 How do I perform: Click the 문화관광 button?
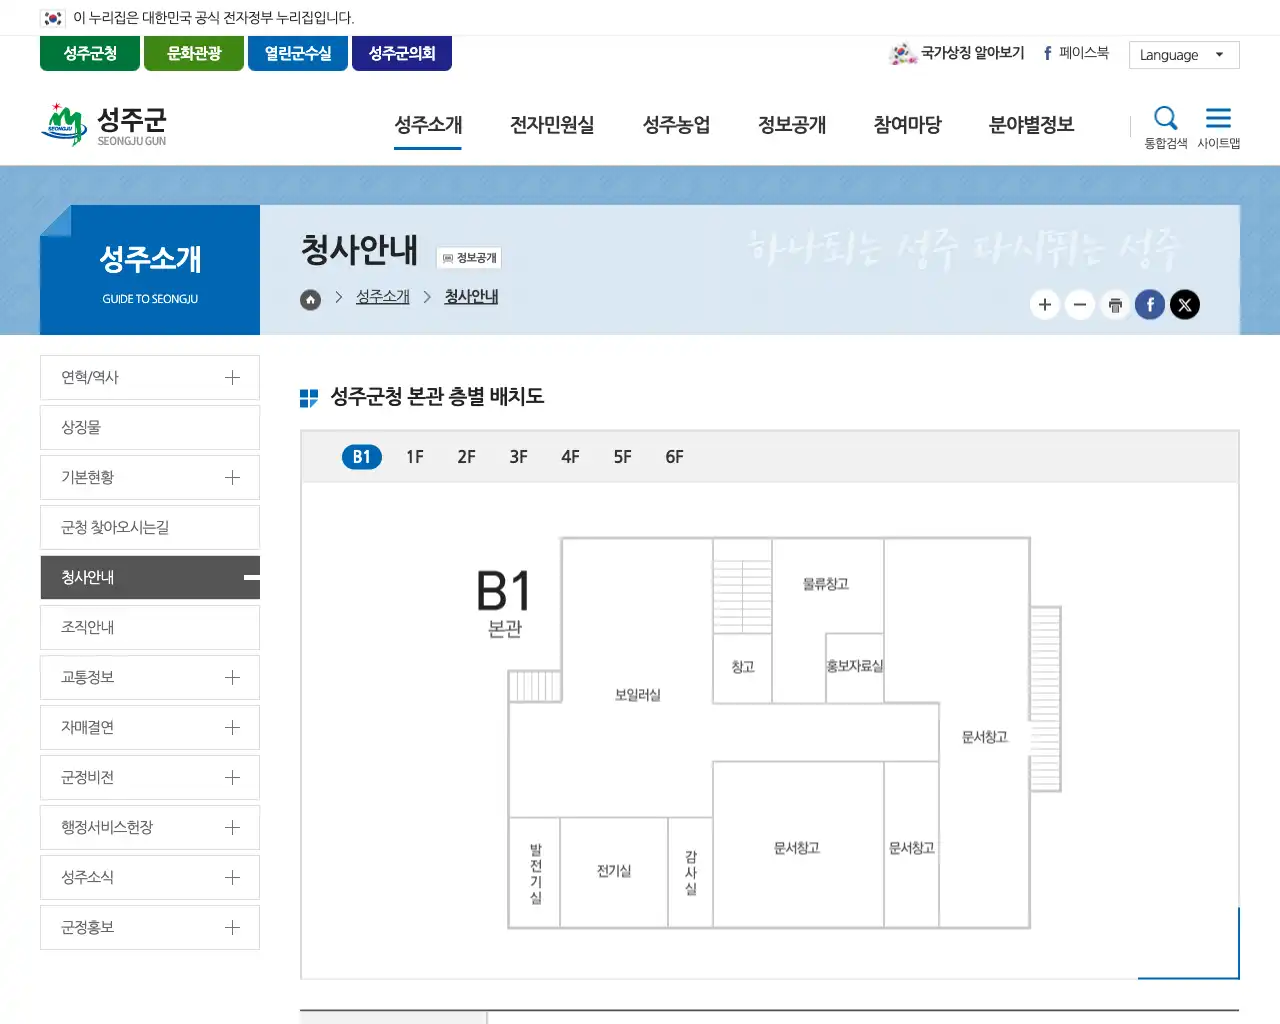194,53
